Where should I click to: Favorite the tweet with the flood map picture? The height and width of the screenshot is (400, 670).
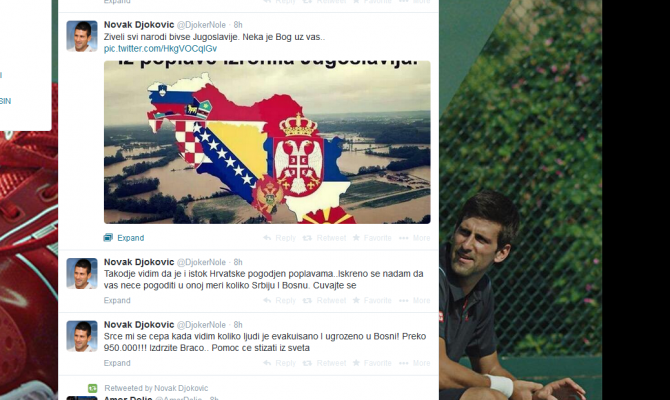point(372,238)
